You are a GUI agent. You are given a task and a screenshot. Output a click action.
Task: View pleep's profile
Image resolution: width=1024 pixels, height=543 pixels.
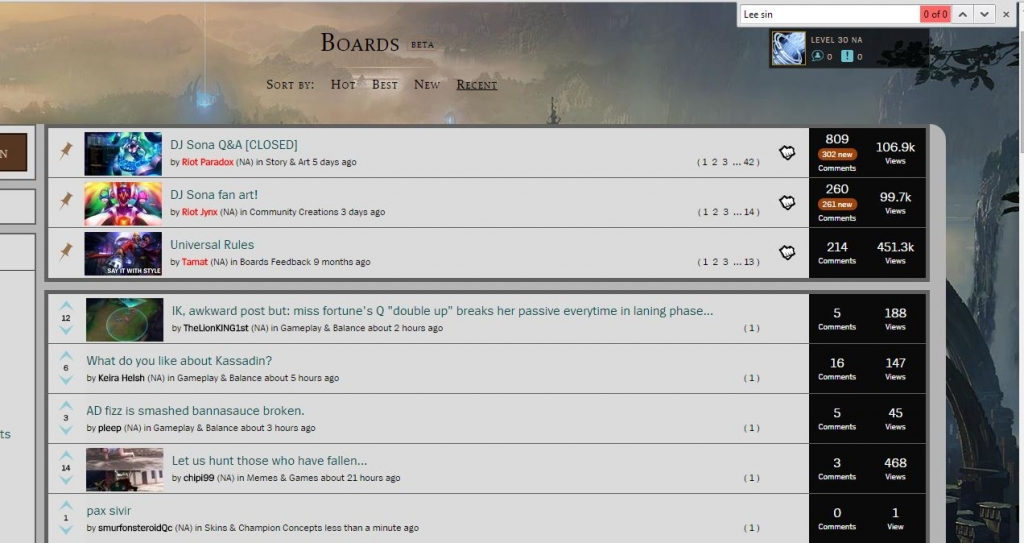(110, 428)
